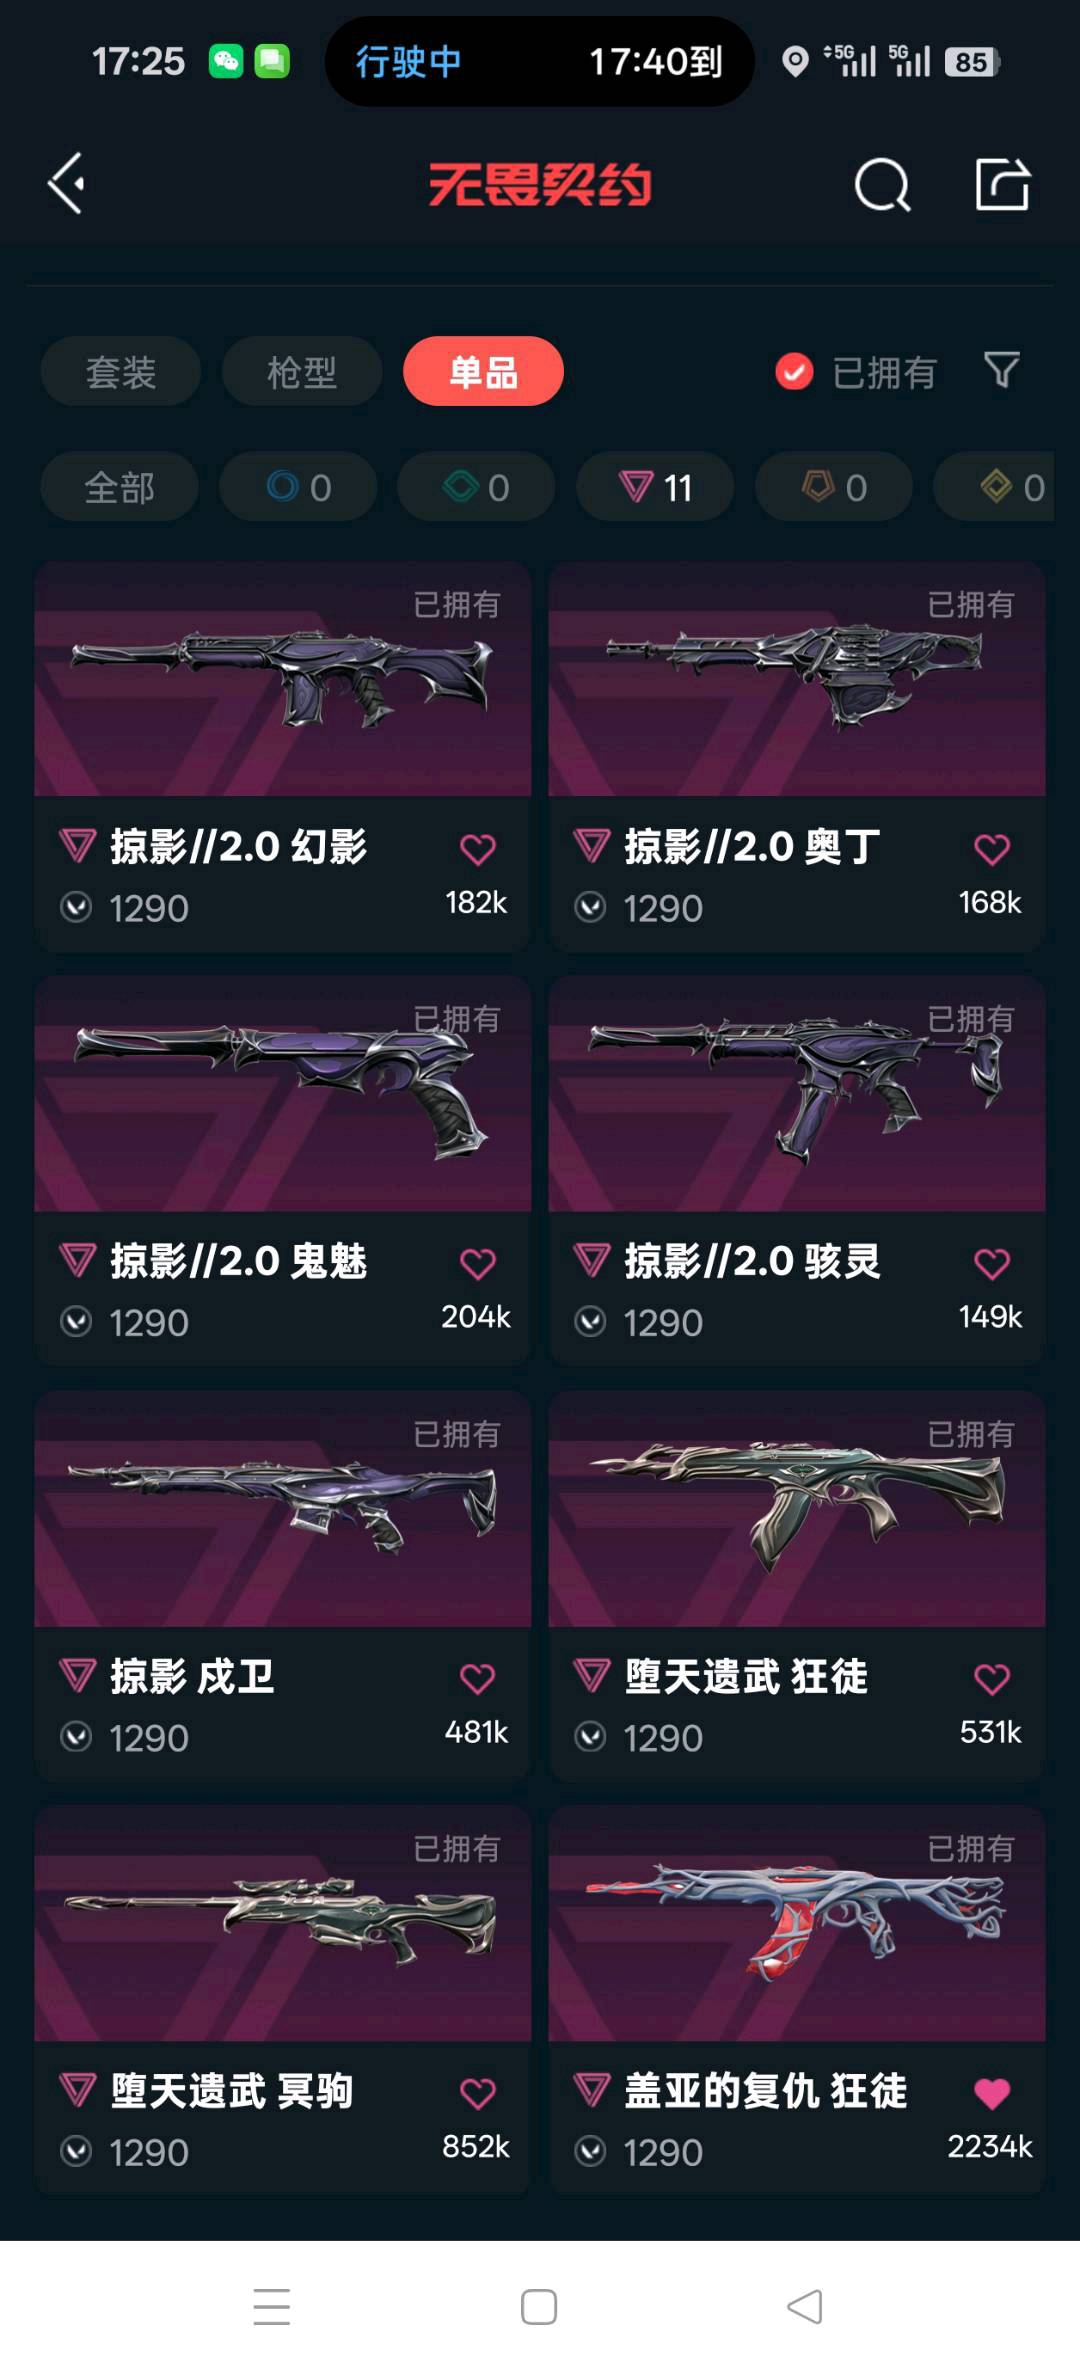Tap the share icon in header
Image resolution: width=1080 pixels, height=2373 pixels.
(1002, 184)
